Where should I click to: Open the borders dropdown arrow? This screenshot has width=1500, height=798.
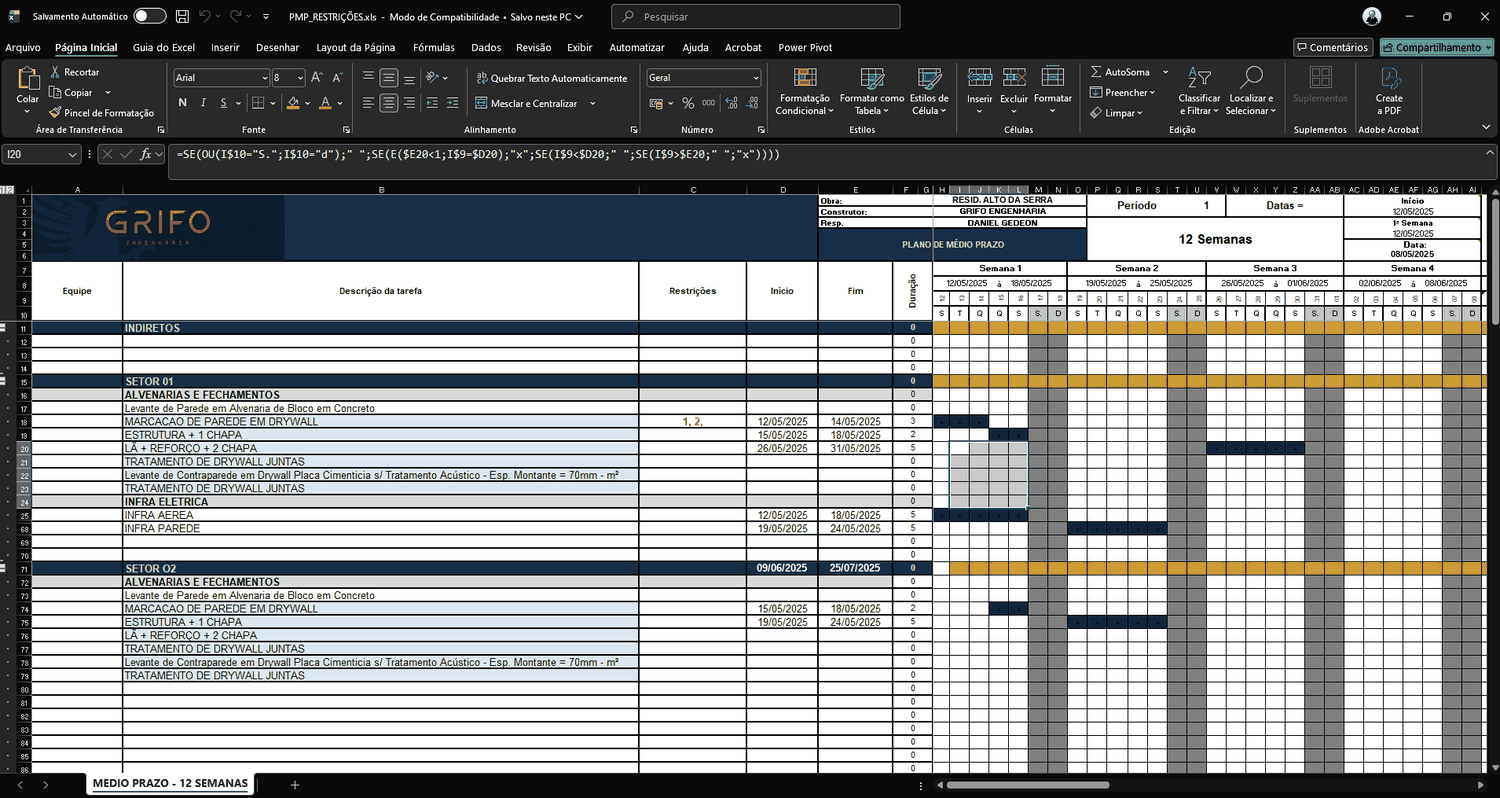274,103
